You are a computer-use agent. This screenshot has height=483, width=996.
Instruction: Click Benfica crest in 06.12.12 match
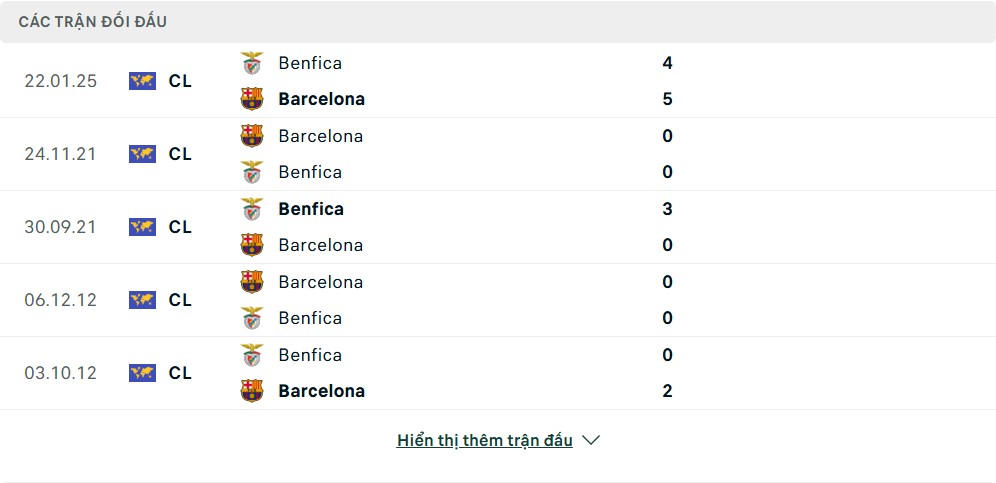252,318
